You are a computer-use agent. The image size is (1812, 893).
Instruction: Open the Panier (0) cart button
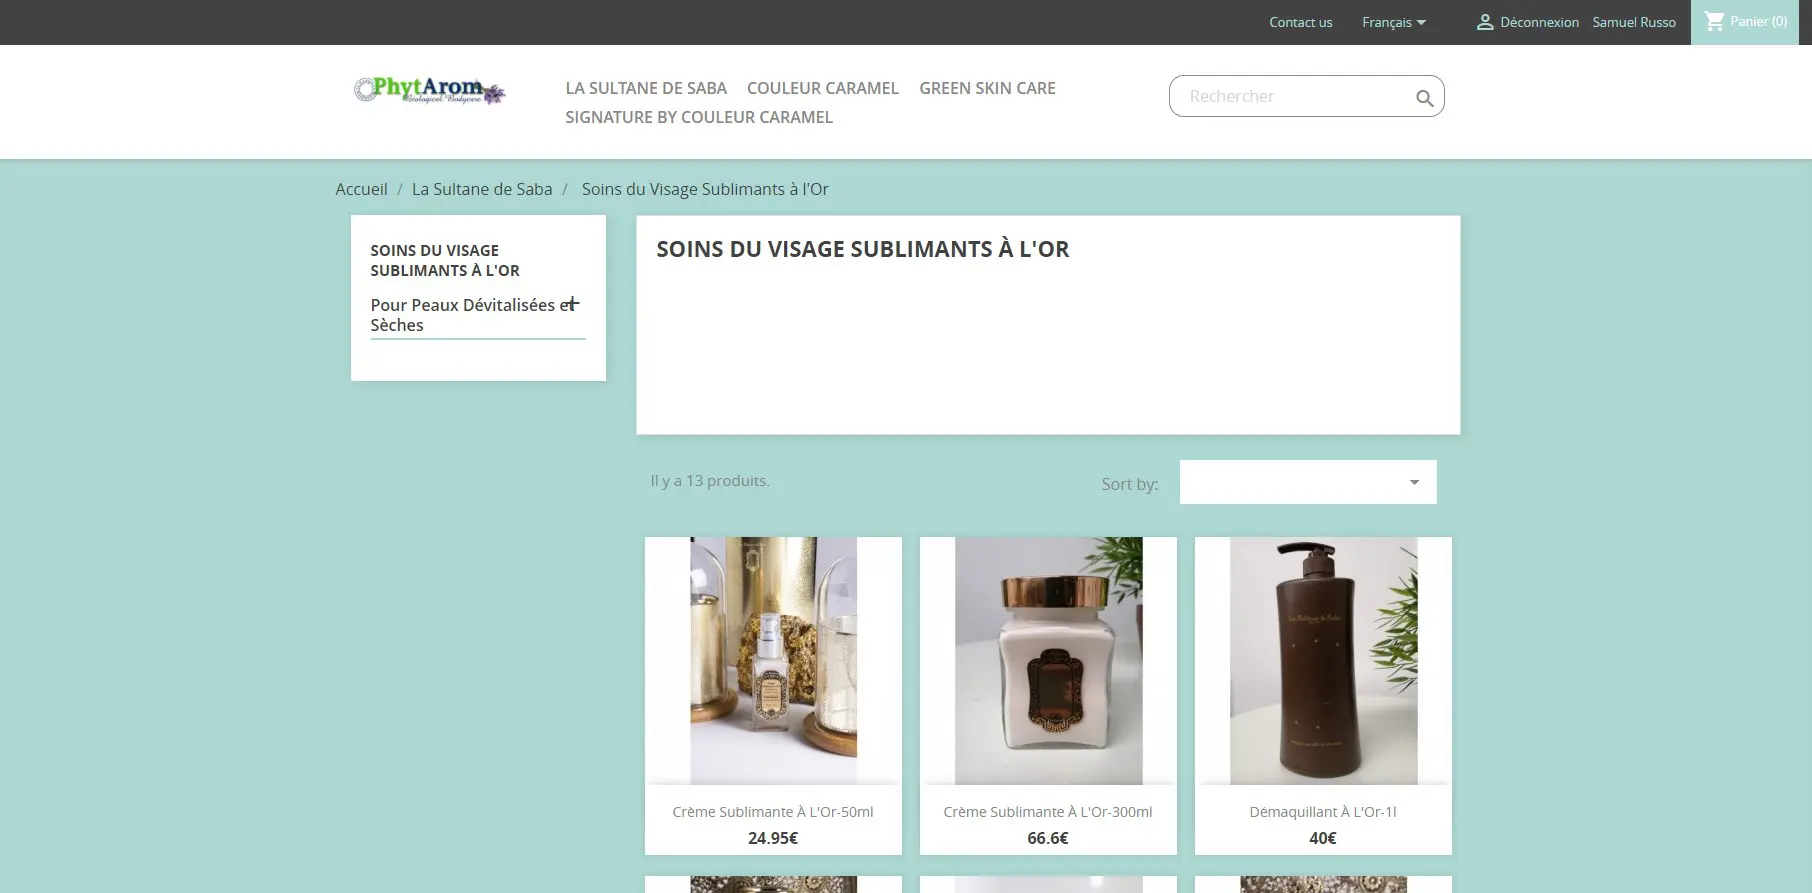click(x=1745, y=22)
